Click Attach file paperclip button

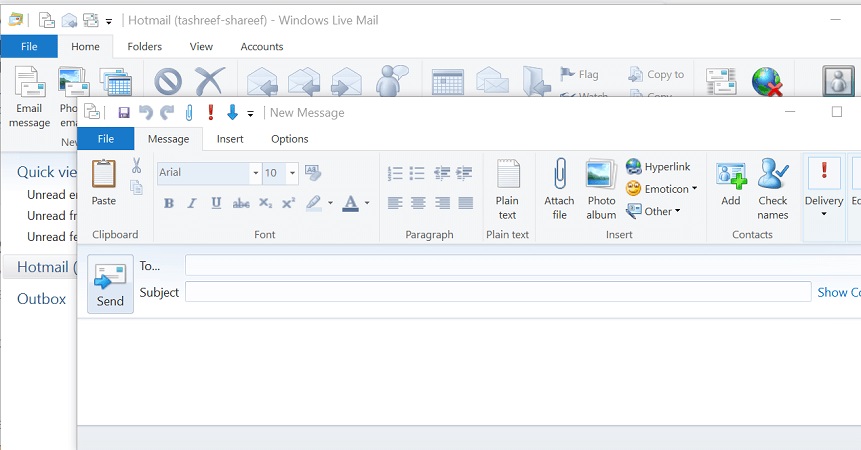pos(559,189)
